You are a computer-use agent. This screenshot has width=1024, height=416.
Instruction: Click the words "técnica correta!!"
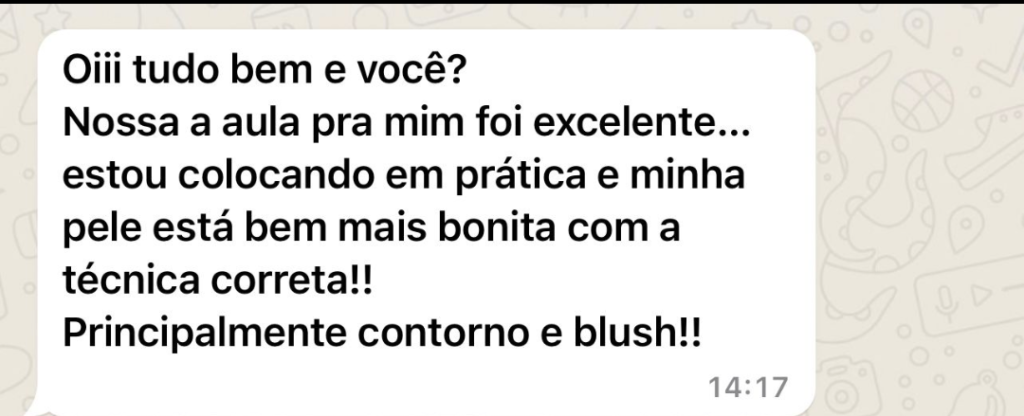[x=217, y=280]
